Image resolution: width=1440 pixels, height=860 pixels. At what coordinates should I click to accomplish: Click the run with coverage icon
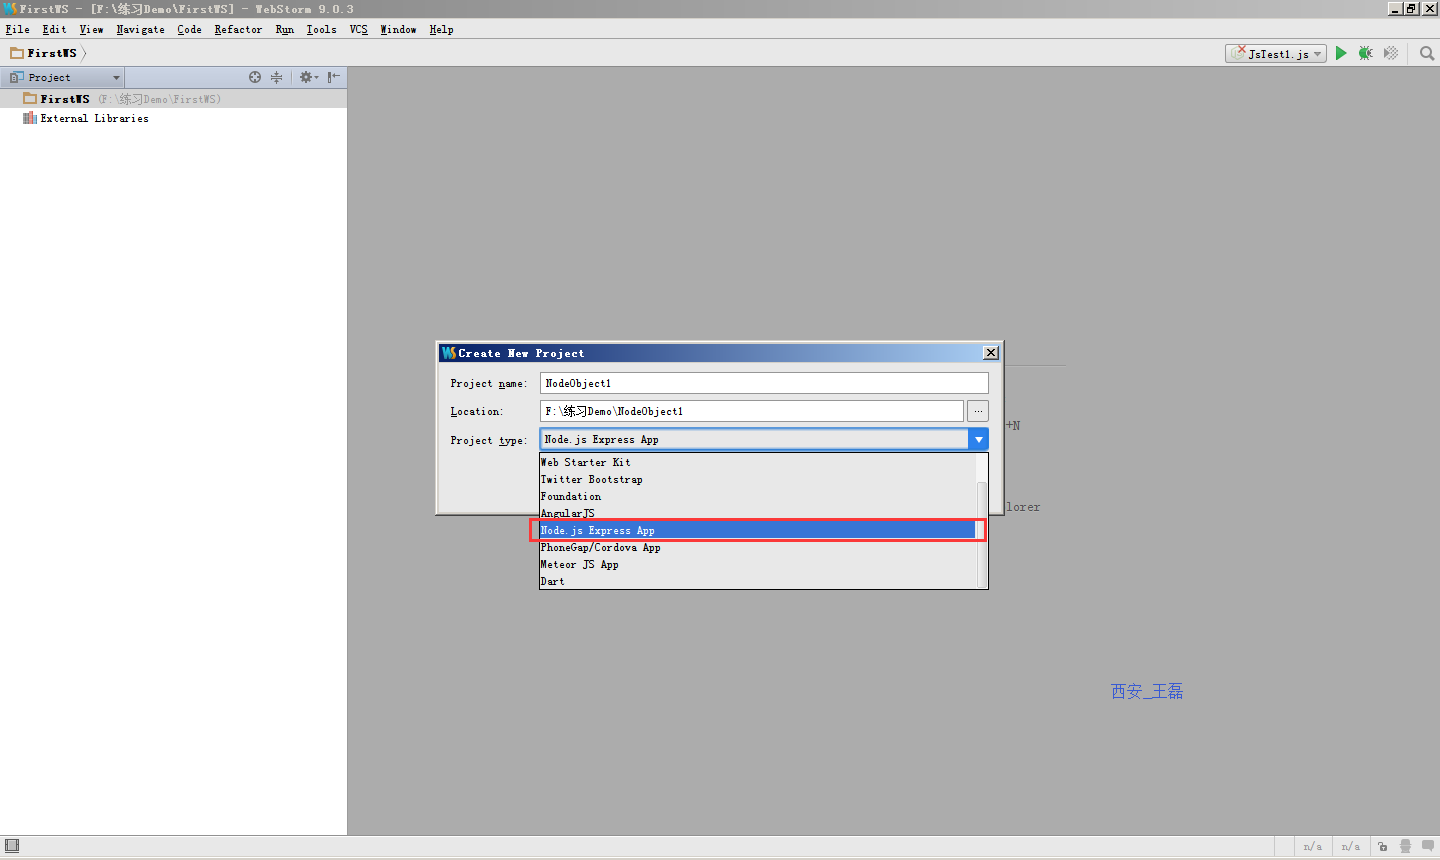[1390, 53]
